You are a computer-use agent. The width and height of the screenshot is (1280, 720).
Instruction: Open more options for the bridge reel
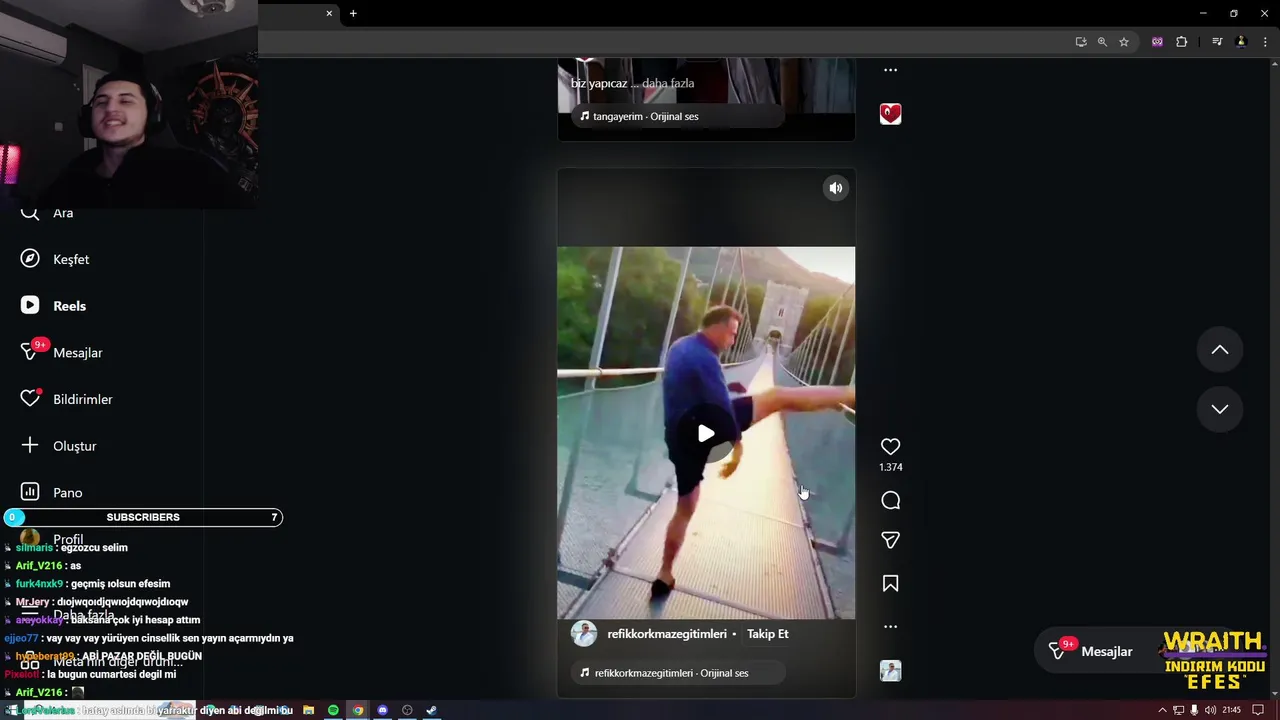(x=890, y=627)
